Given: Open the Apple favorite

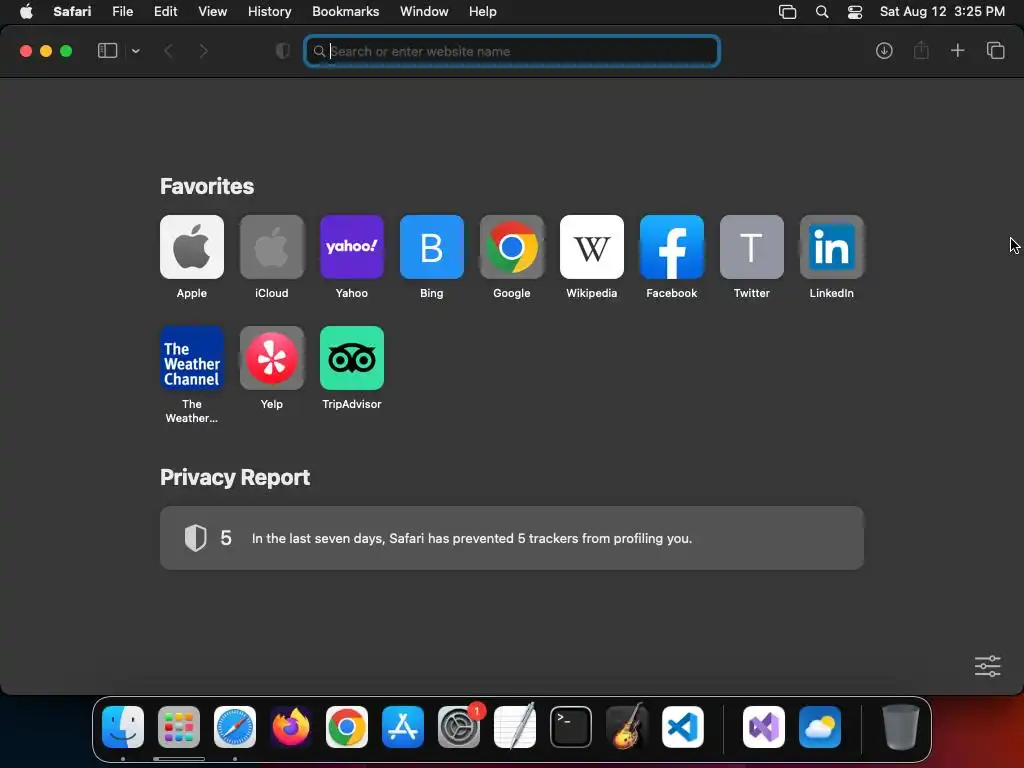Looking at the screenshot, I should (x=192, y=247).
